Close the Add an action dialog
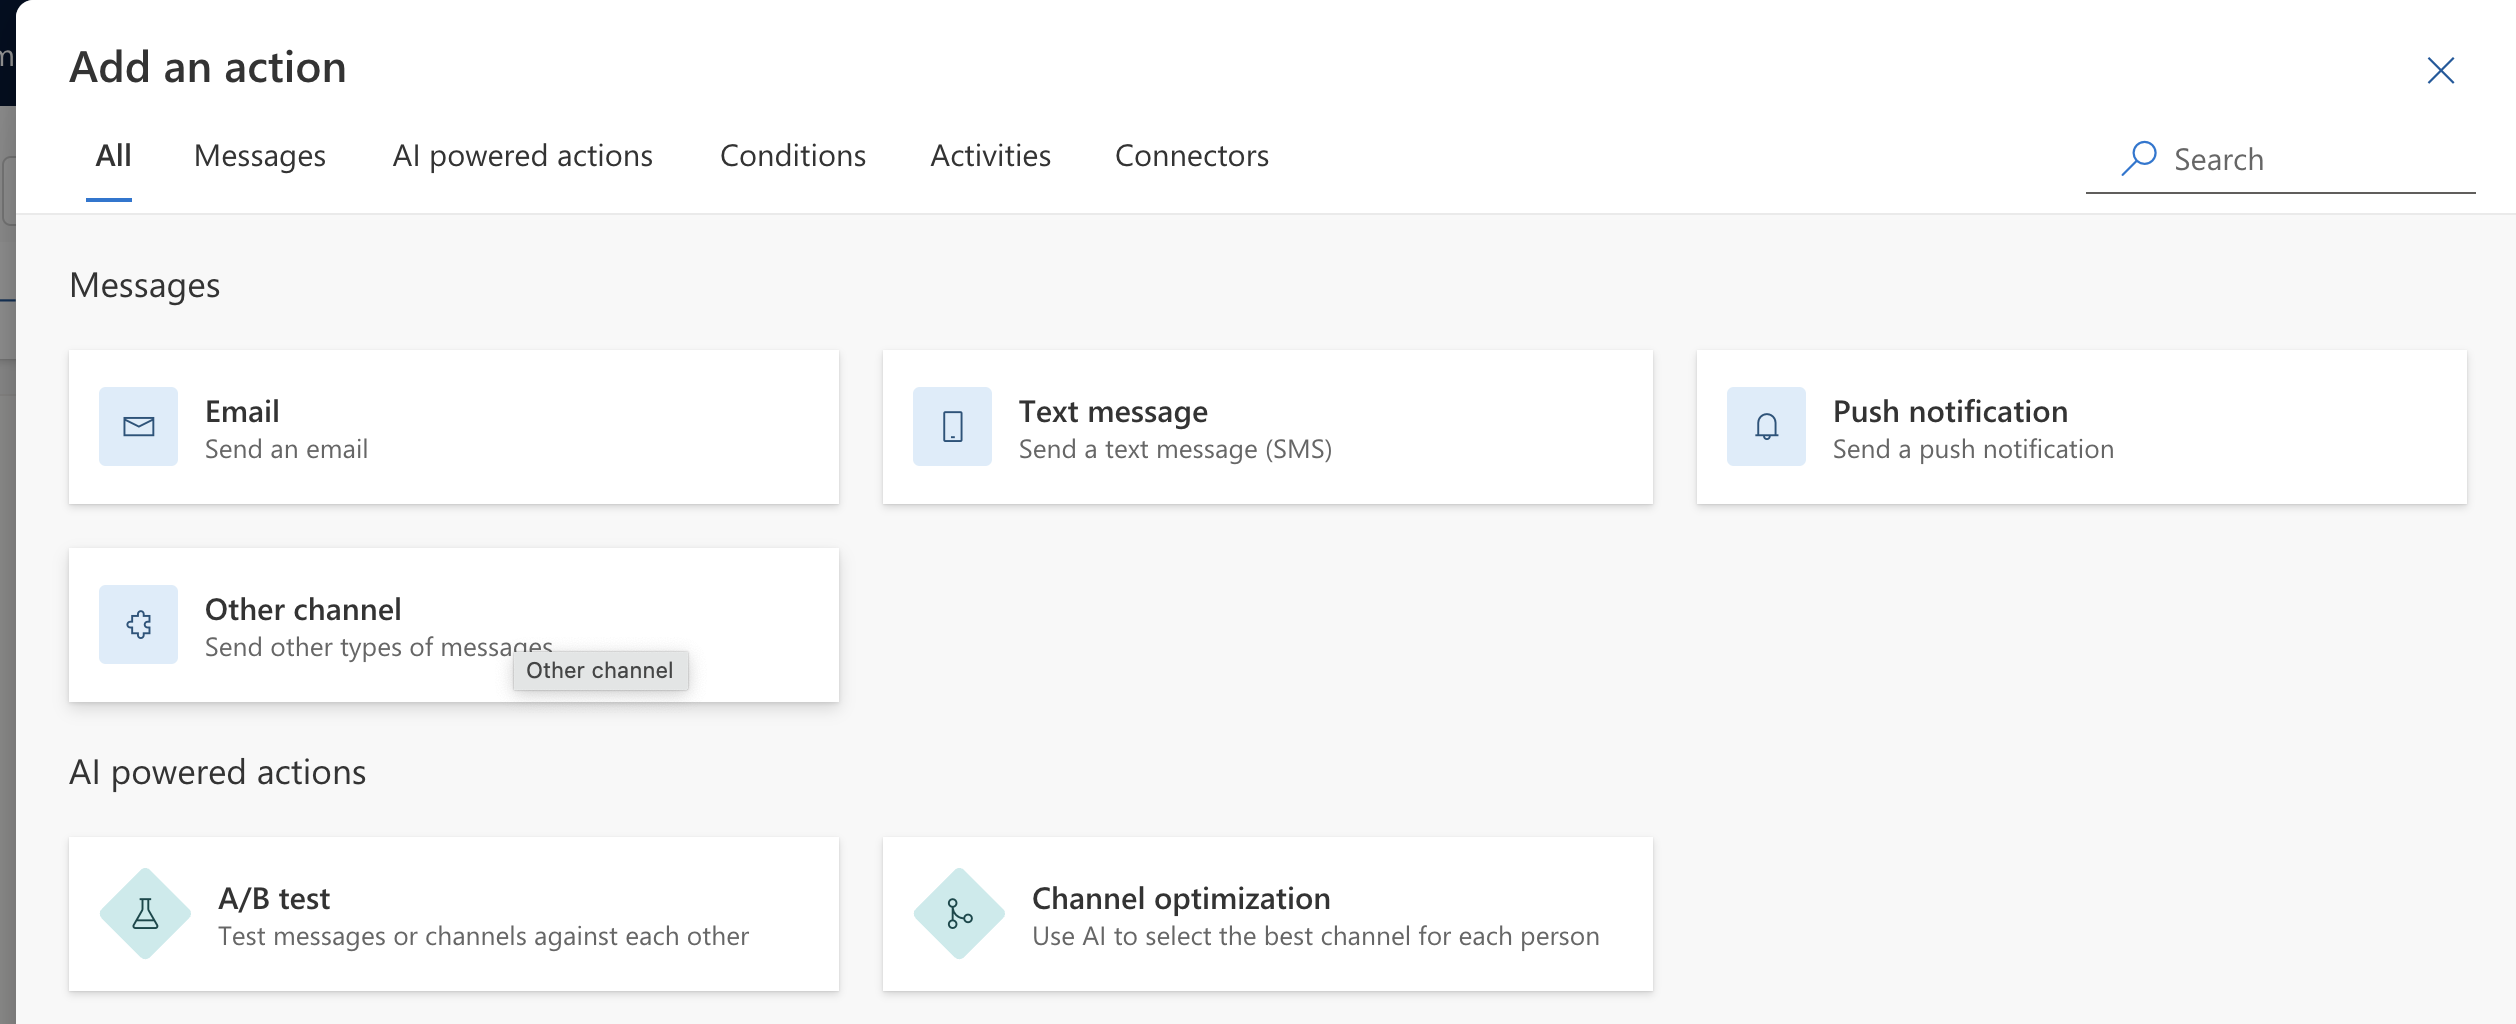 2441,70
